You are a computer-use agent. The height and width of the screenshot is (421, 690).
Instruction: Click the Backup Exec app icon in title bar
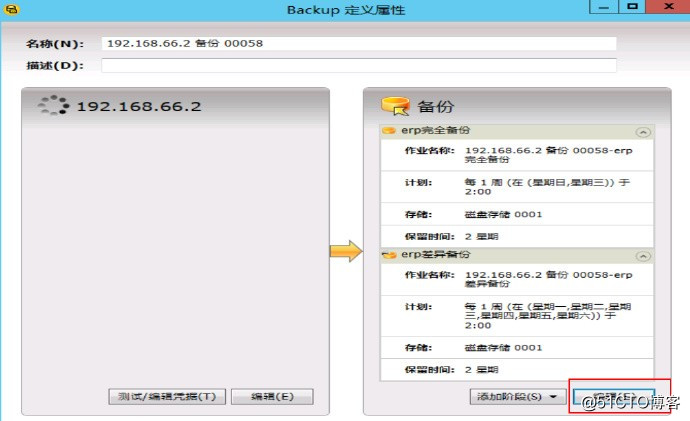point(11,9)
